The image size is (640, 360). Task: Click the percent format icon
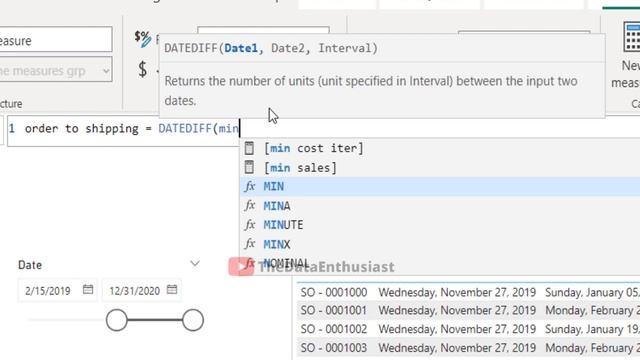pyautogui.click(x=143, y=39)
